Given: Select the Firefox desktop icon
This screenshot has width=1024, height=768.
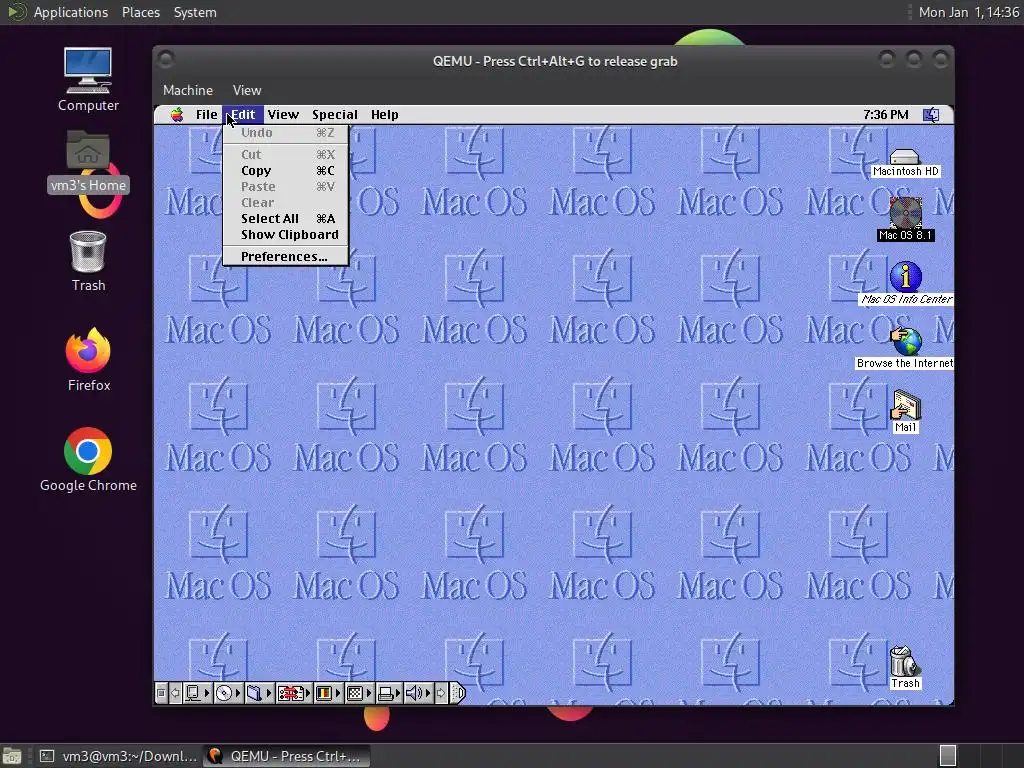Looking at the screenshot, I should point(88,359).
